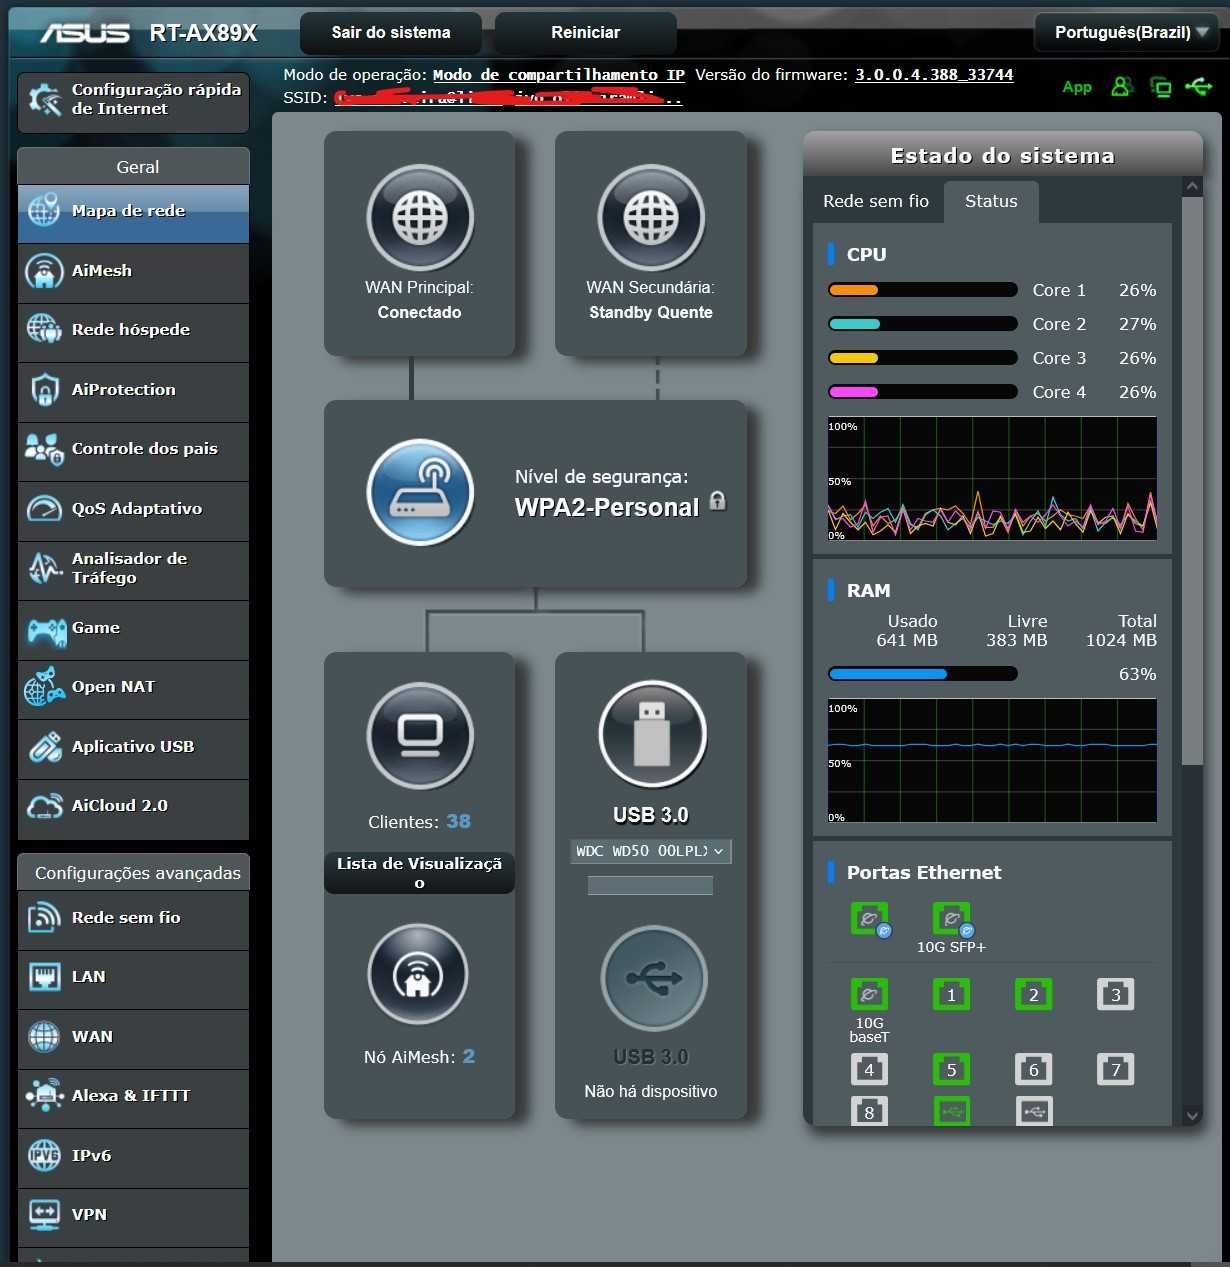Click the WAN globe sidebar icon
1230x1267 pixels.
(x=45, y=1037)
